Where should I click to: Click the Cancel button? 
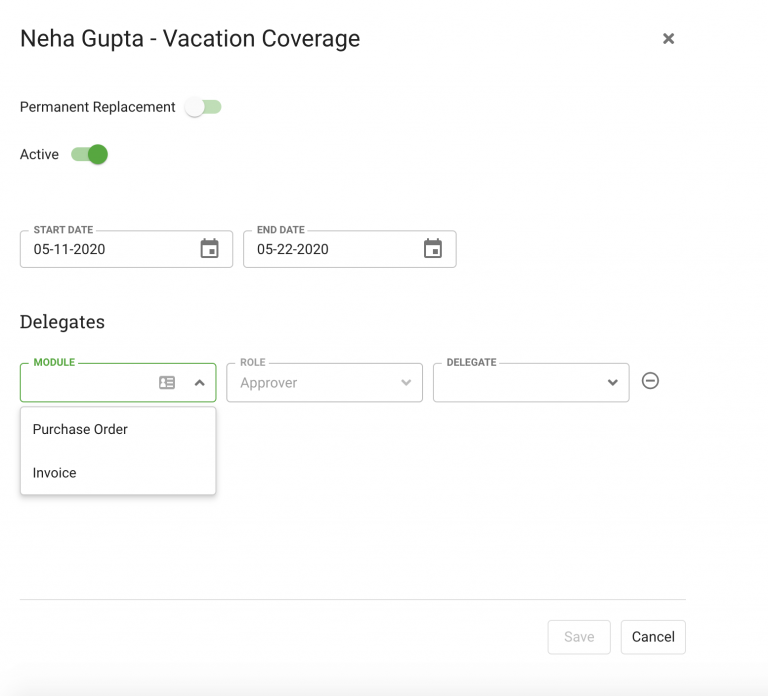653,637
